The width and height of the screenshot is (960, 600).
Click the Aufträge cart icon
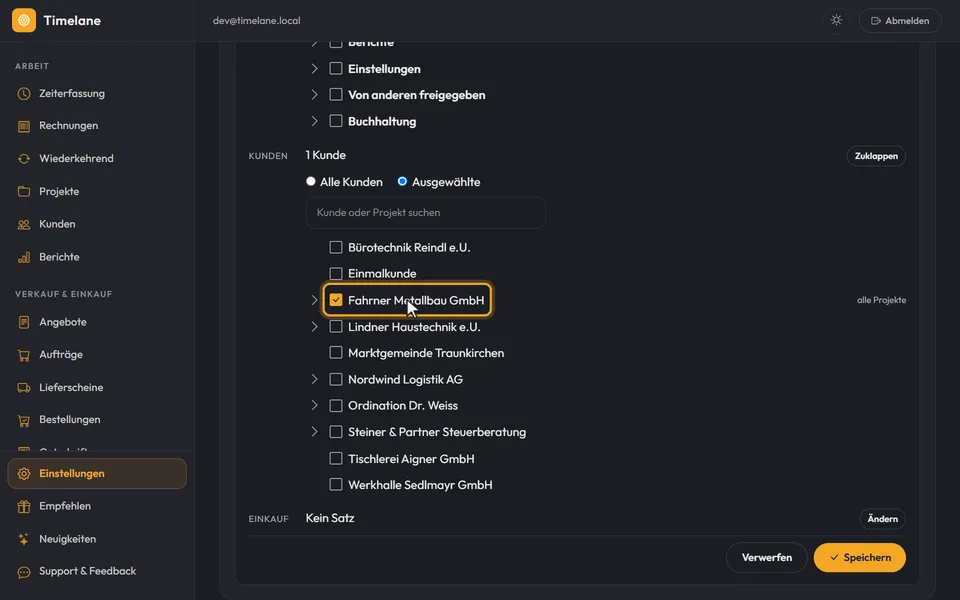coord(24,354)
